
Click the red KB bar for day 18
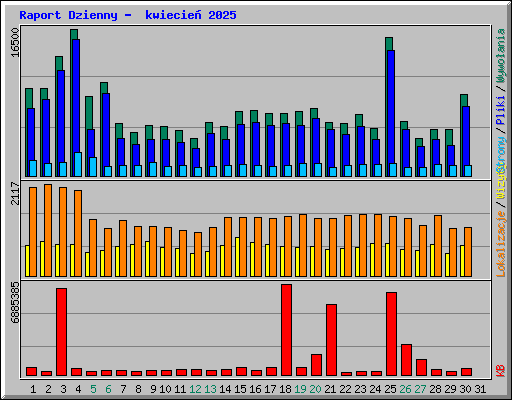coord(286,330)
